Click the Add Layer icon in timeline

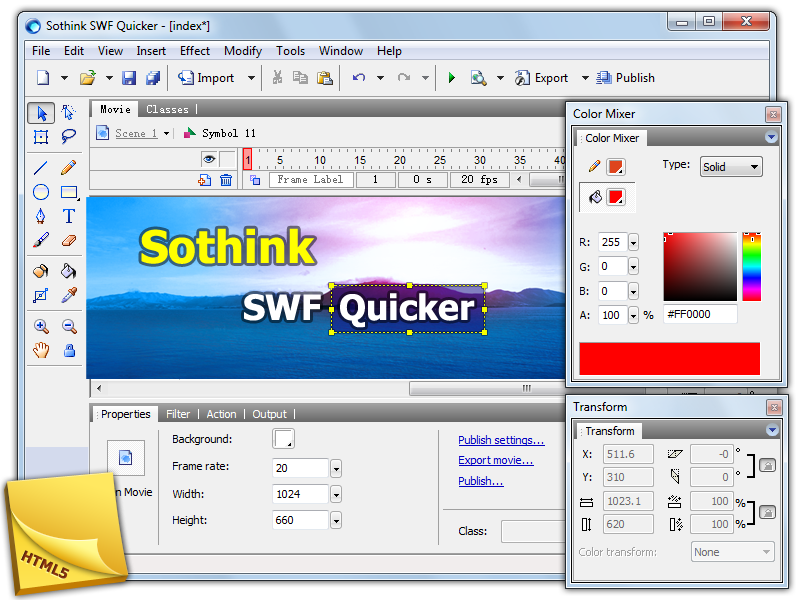pos(205,180)
